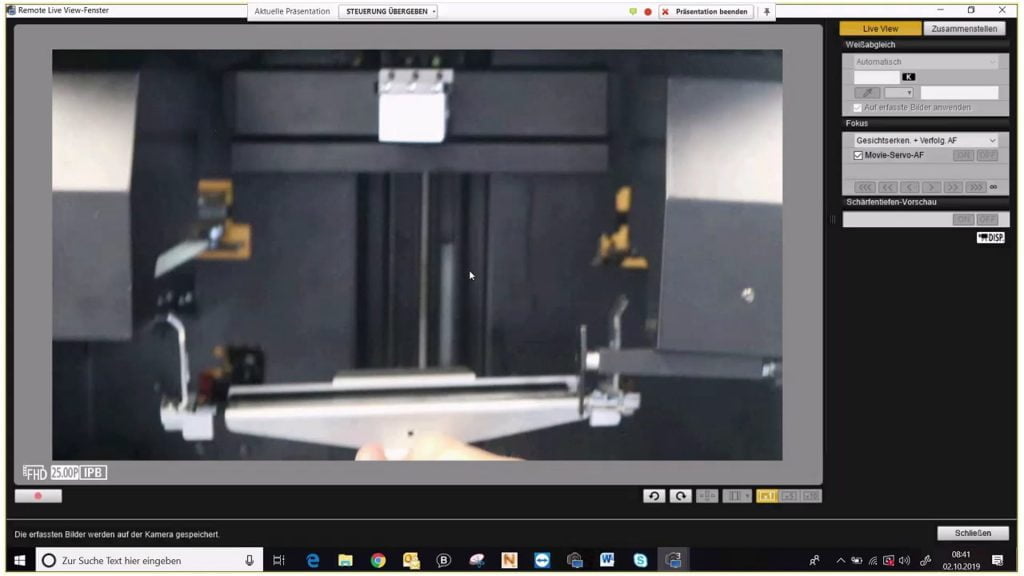Open Google Chrome from the taskbar
The height and width of the screenshot is (576, 1024).
pos(378,560)
